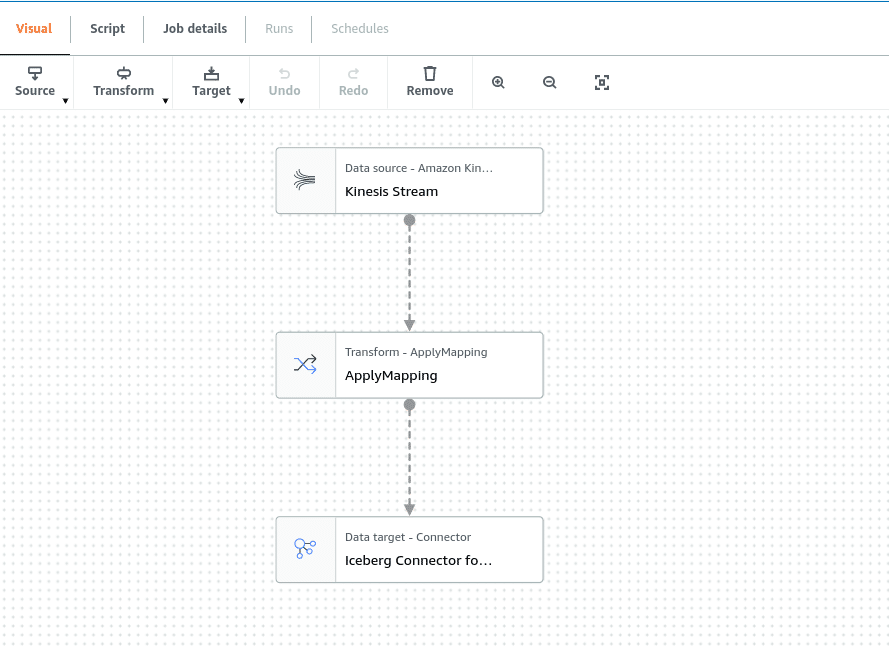Select the ApplyMapping node label

point(391,375)
